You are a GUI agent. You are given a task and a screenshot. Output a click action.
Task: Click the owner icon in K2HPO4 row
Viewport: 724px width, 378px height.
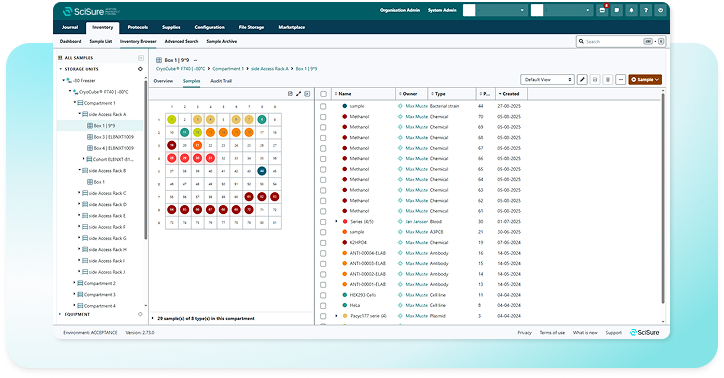[400, 242]
